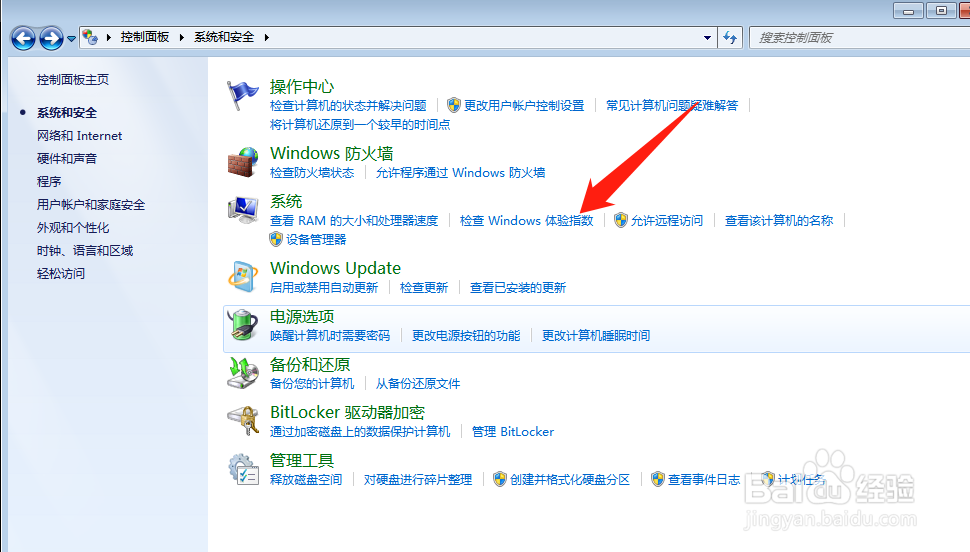Open 网络和 Internet category in sidebar
Viewport: 970px width, 552px height.
(79, 136)
